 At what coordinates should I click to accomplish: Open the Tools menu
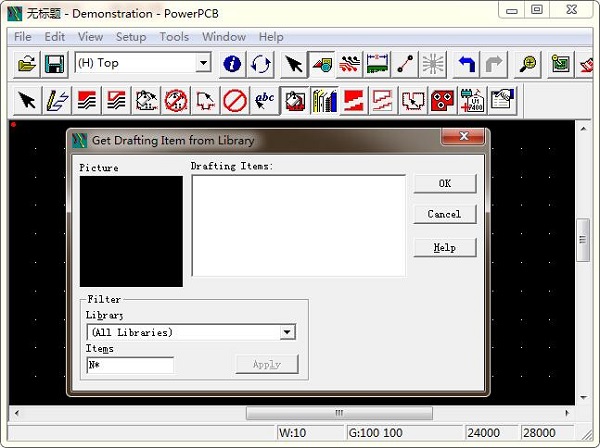(x=174, y=37)
